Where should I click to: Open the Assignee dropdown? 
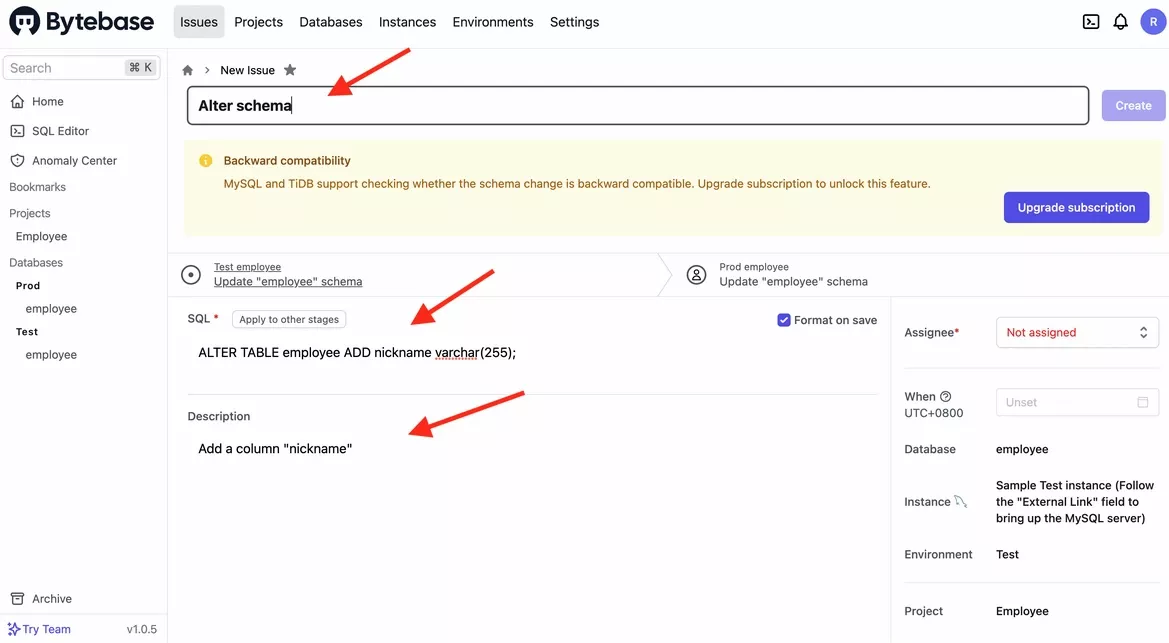point(1077,332)
